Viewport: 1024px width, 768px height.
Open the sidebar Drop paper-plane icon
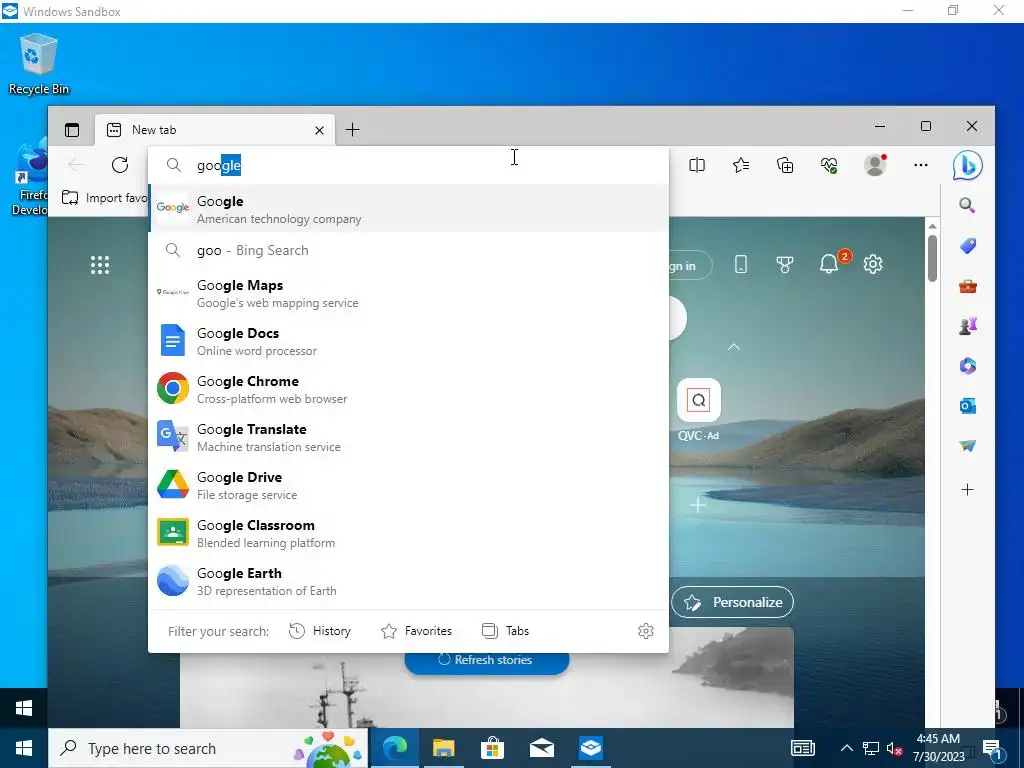pyautogui.click(x=967, y=446)
